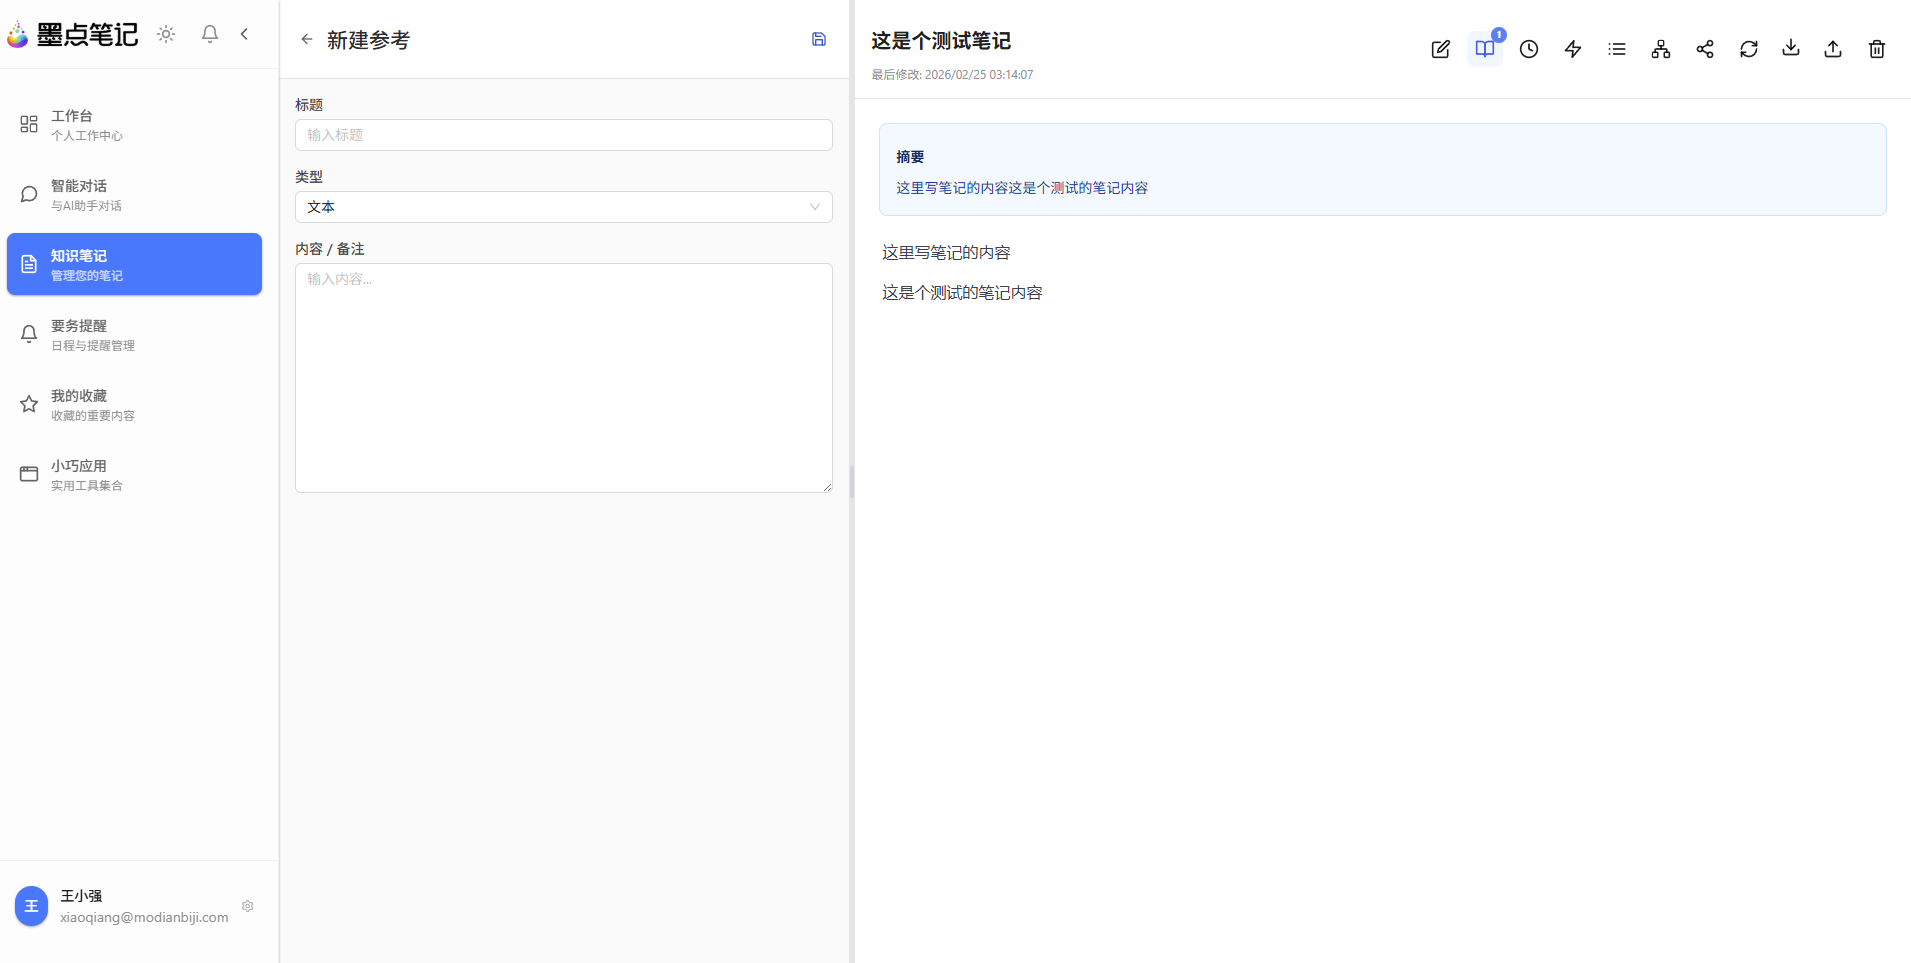Go back from 新建参考 panel
Viewport: 1911px width, 963px height.
306,39
